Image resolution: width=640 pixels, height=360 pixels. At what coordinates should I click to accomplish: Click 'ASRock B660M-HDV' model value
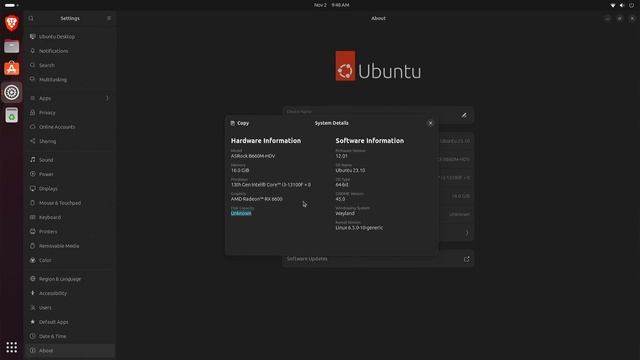pos(253,156)
